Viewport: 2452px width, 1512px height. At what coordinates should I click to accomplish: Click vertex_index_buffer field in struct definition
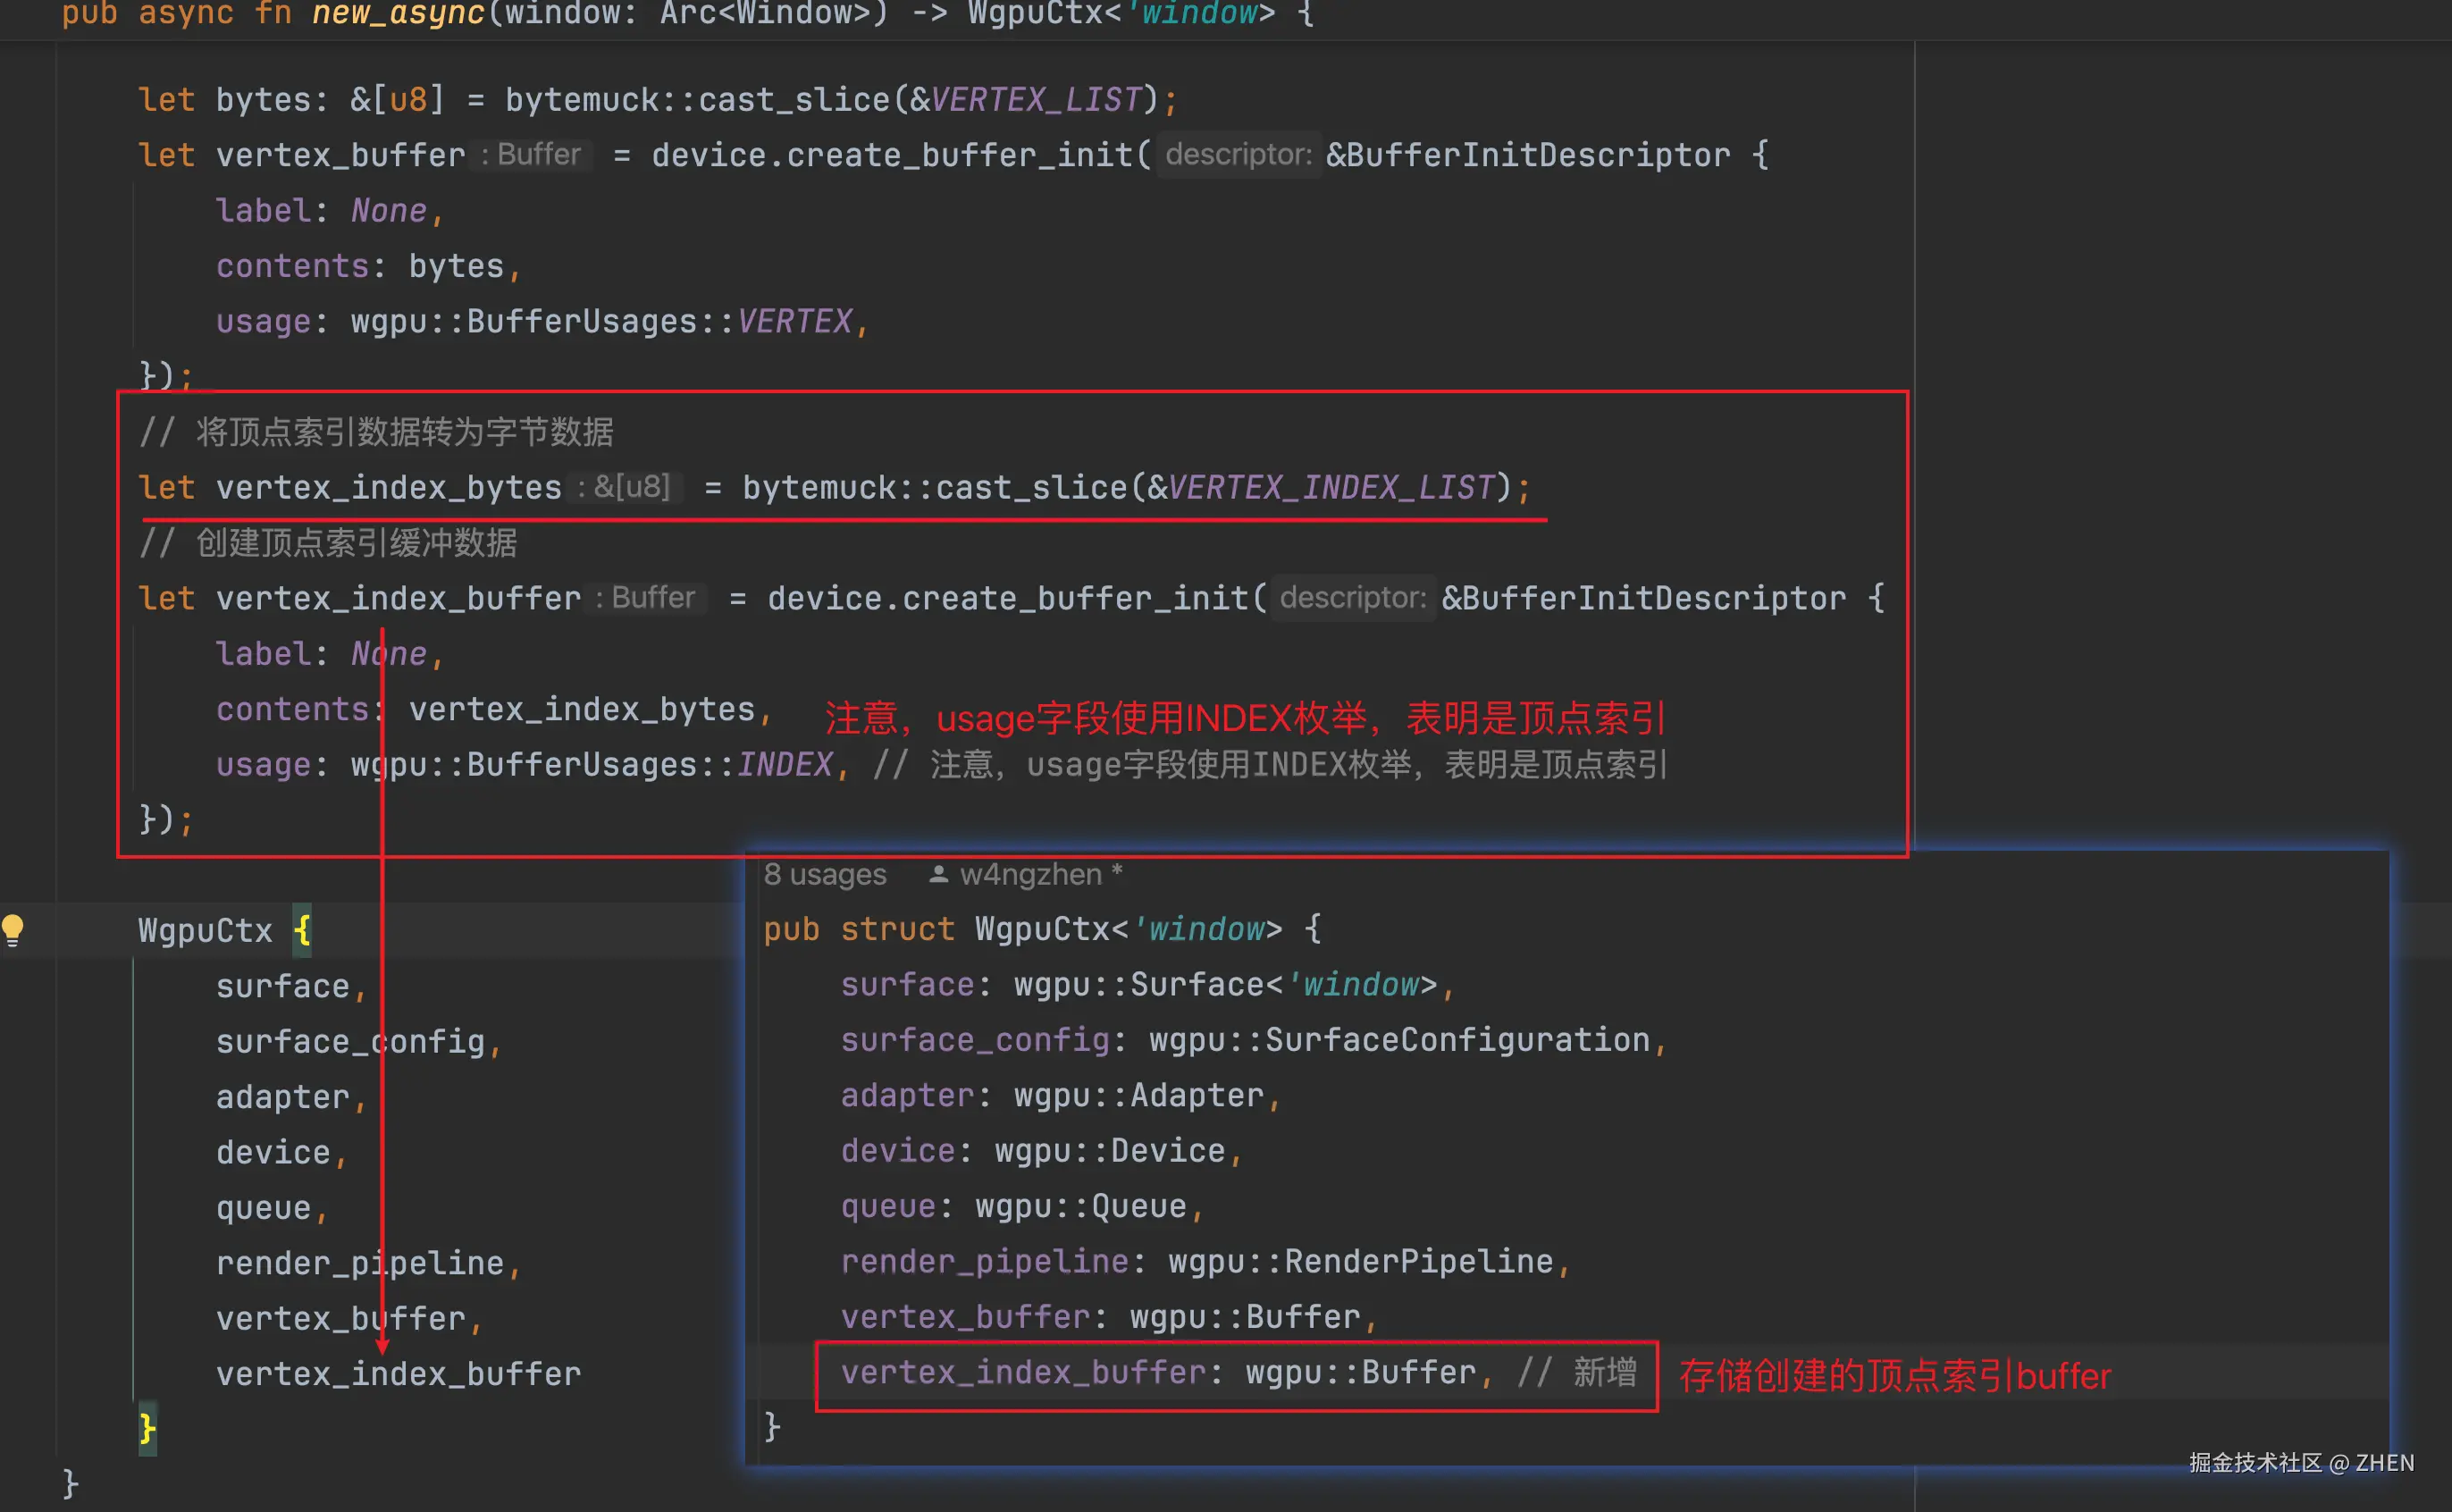pyautogui.click(x=1023, y=1372)
